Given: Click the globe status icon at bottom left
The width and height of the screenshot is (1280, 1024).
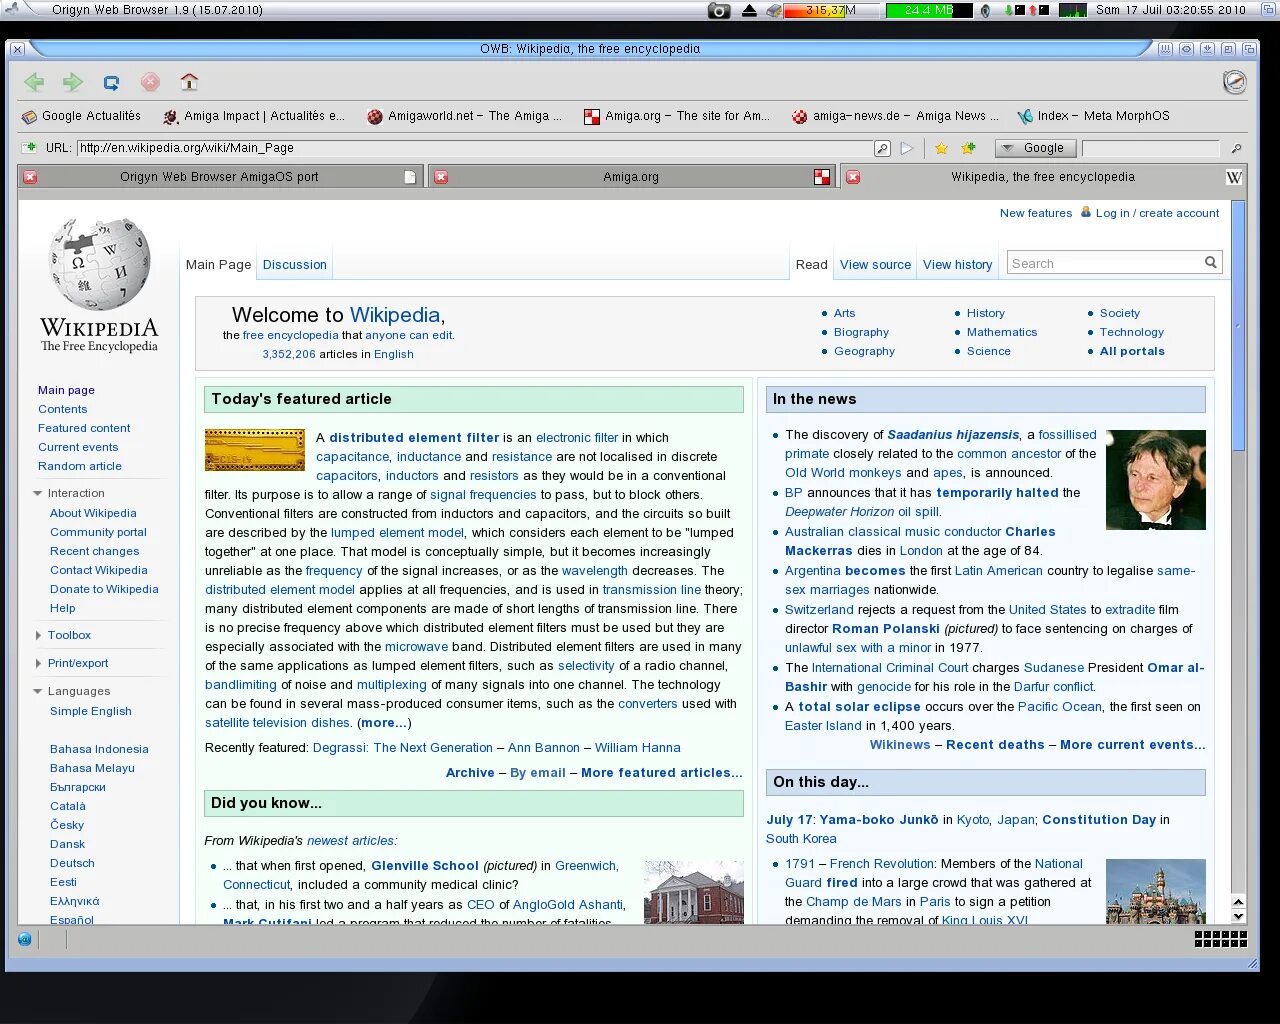Looking at the screenshot, I should tap(25, 939).
